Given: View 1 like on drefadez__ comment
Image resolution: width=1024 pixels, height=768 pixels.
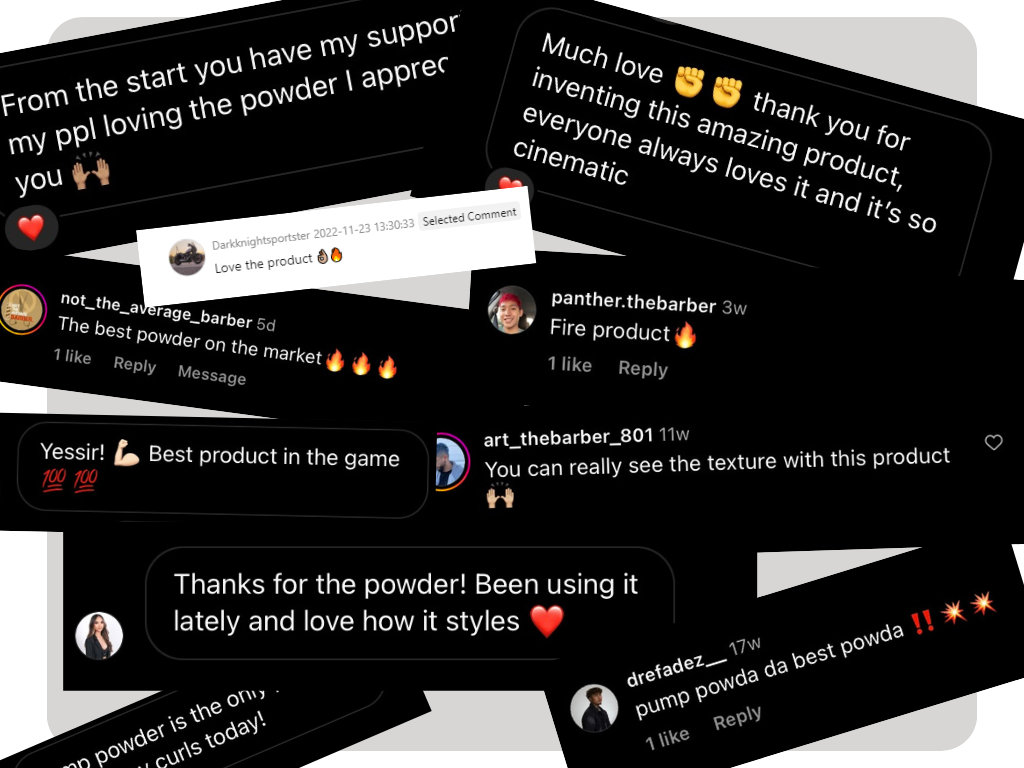Looking at the screenshot, I should pyautogui.click(x=667, y=739).
